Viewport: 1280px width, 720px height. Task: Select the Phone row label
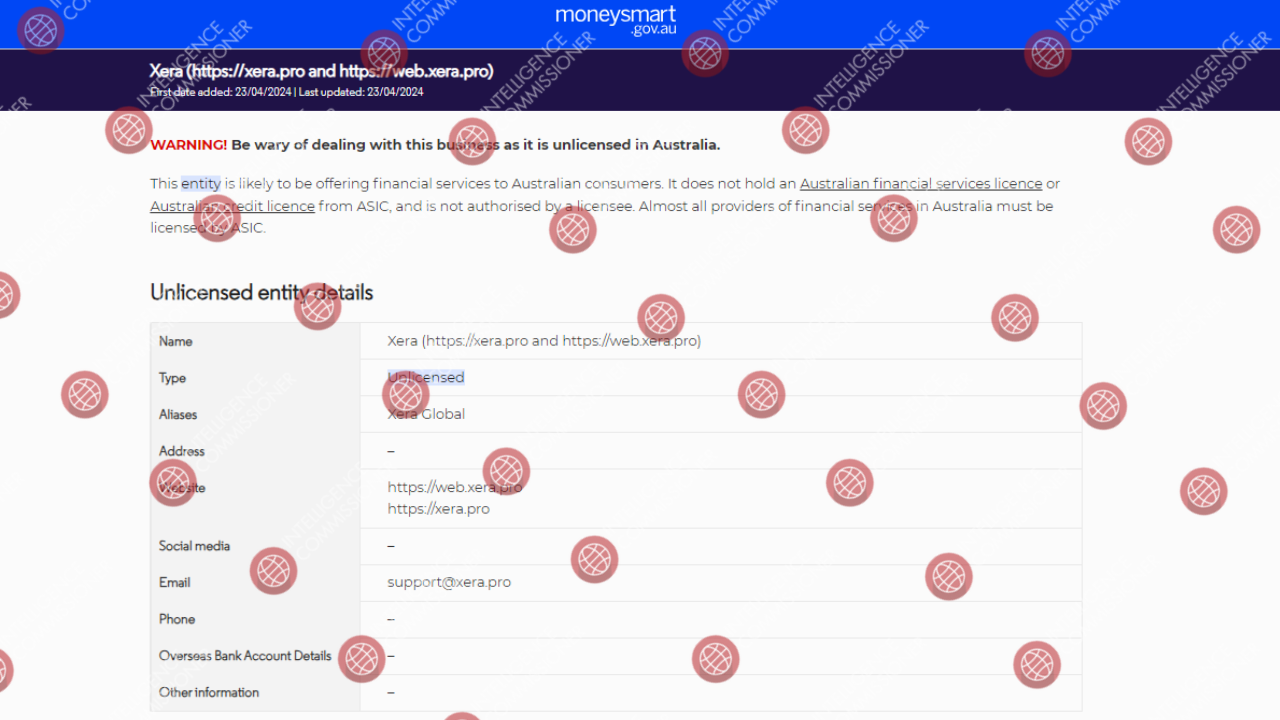coord(177,619)
